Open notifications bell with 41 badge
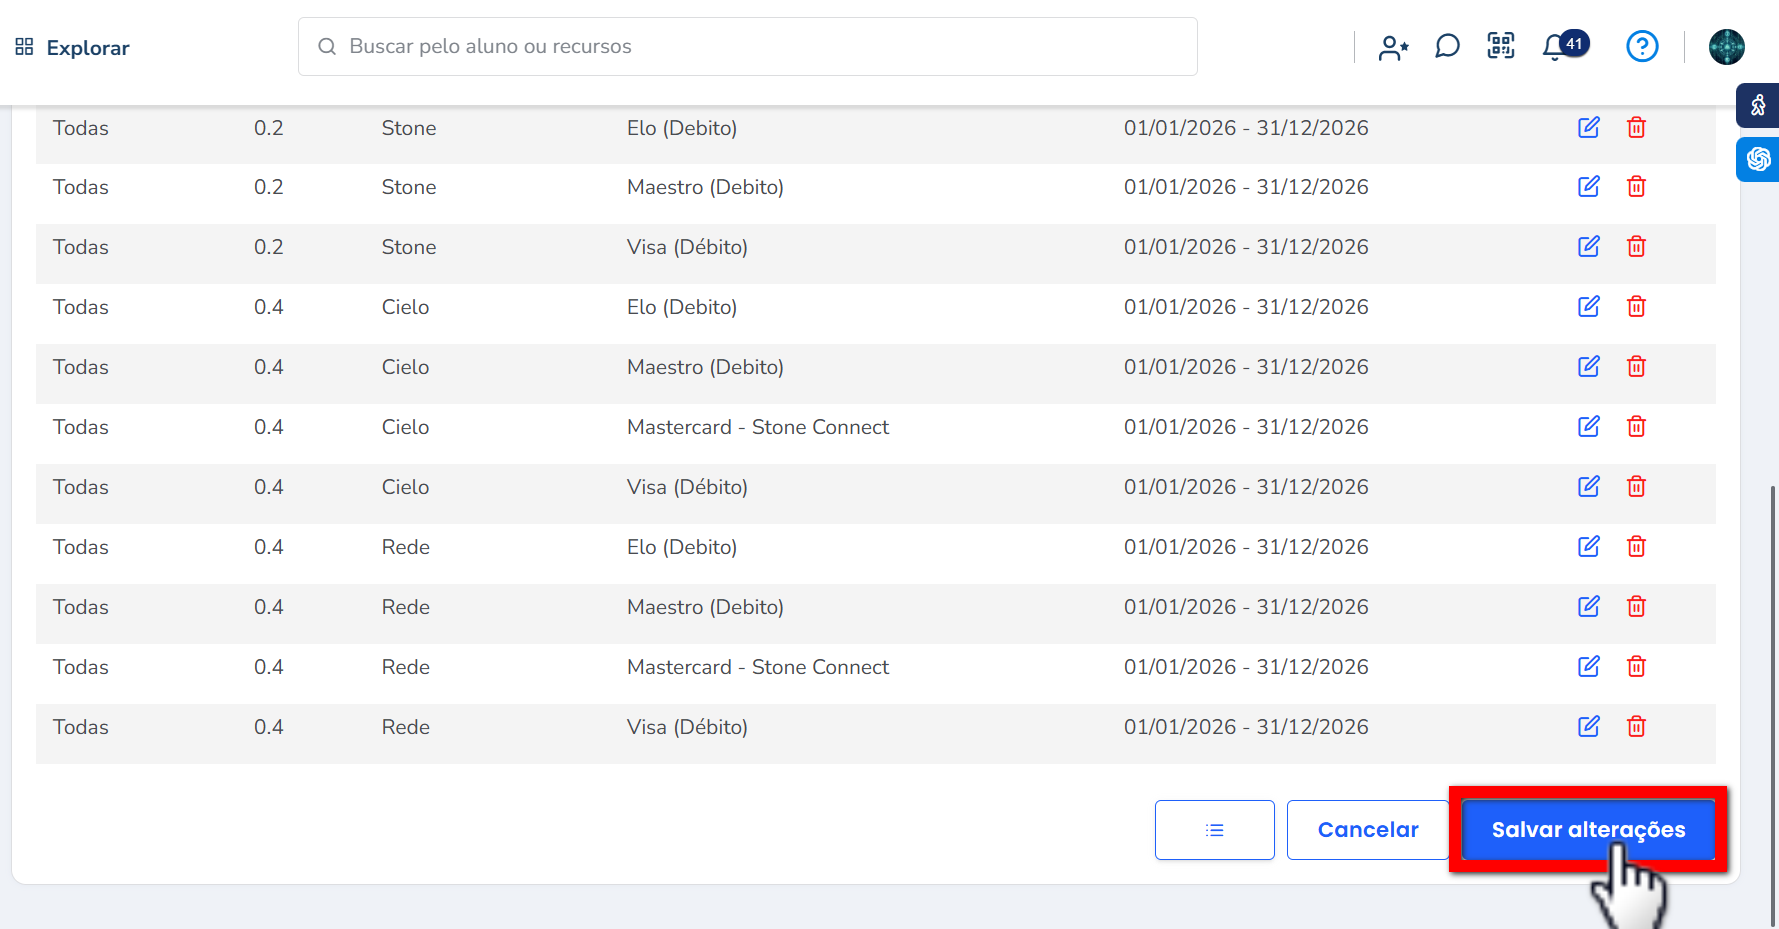This screenshot has width=1779, height=929. point(1555,47)
